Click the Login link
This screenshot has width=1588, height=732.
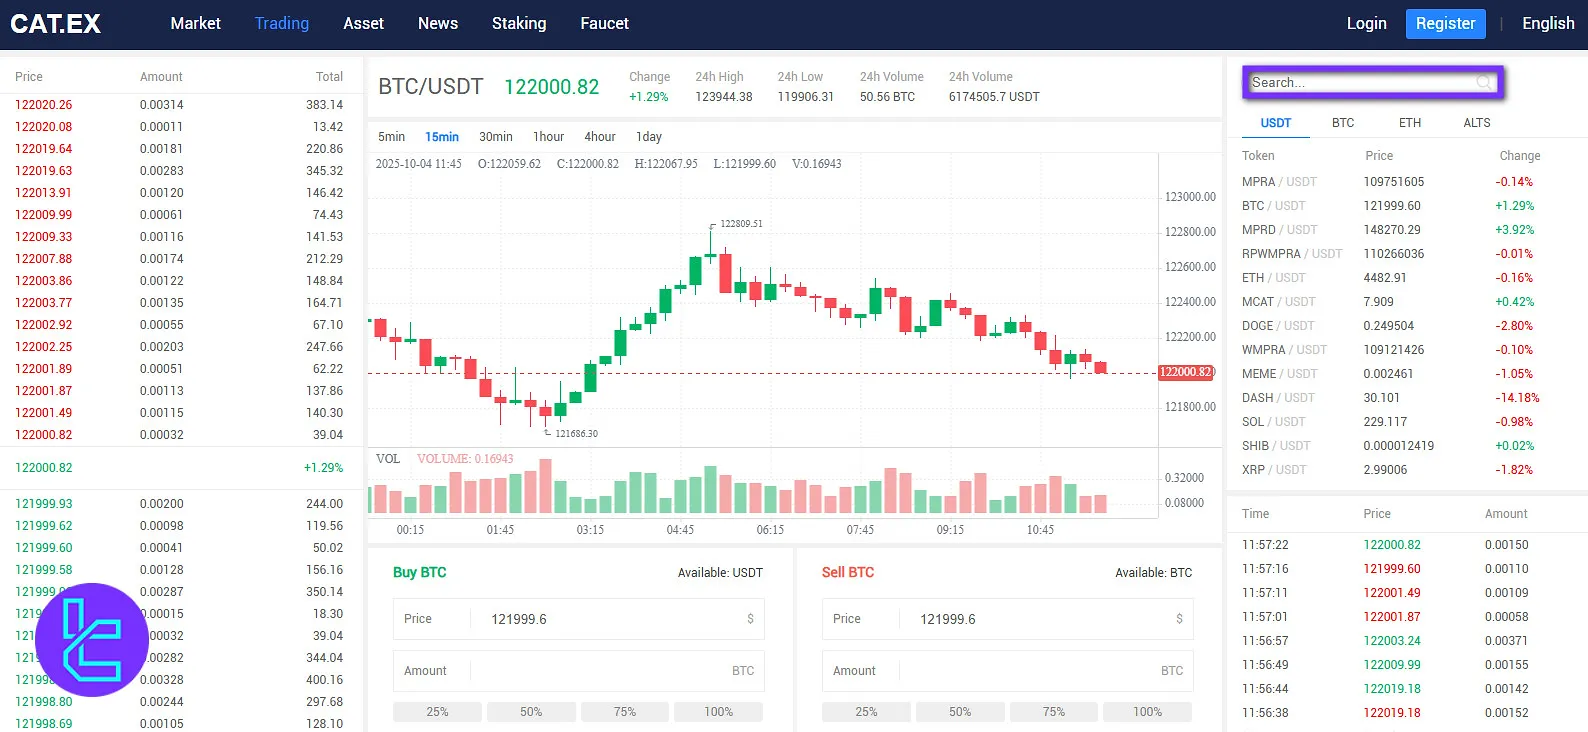coord(1366,24)
